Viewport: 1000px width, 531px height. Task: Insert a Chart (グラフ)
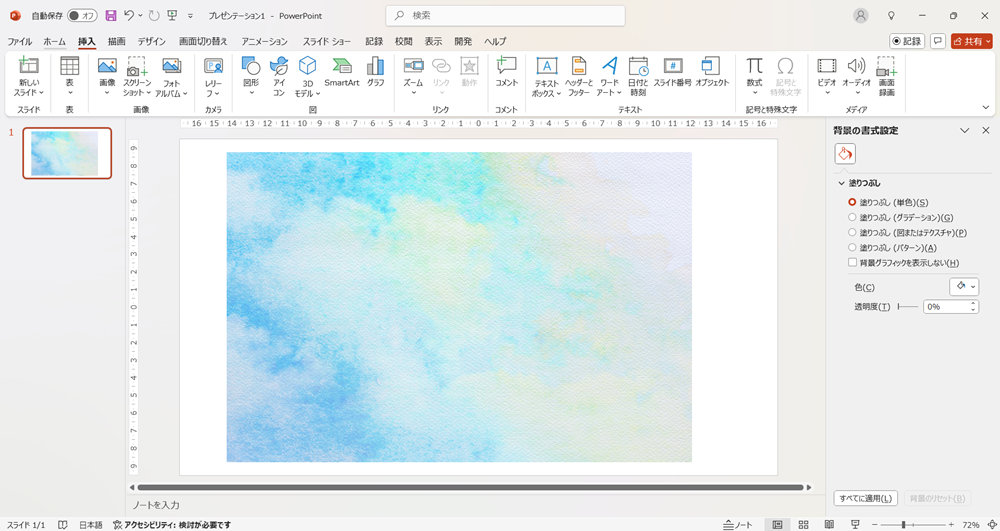(x=376, y=66)
